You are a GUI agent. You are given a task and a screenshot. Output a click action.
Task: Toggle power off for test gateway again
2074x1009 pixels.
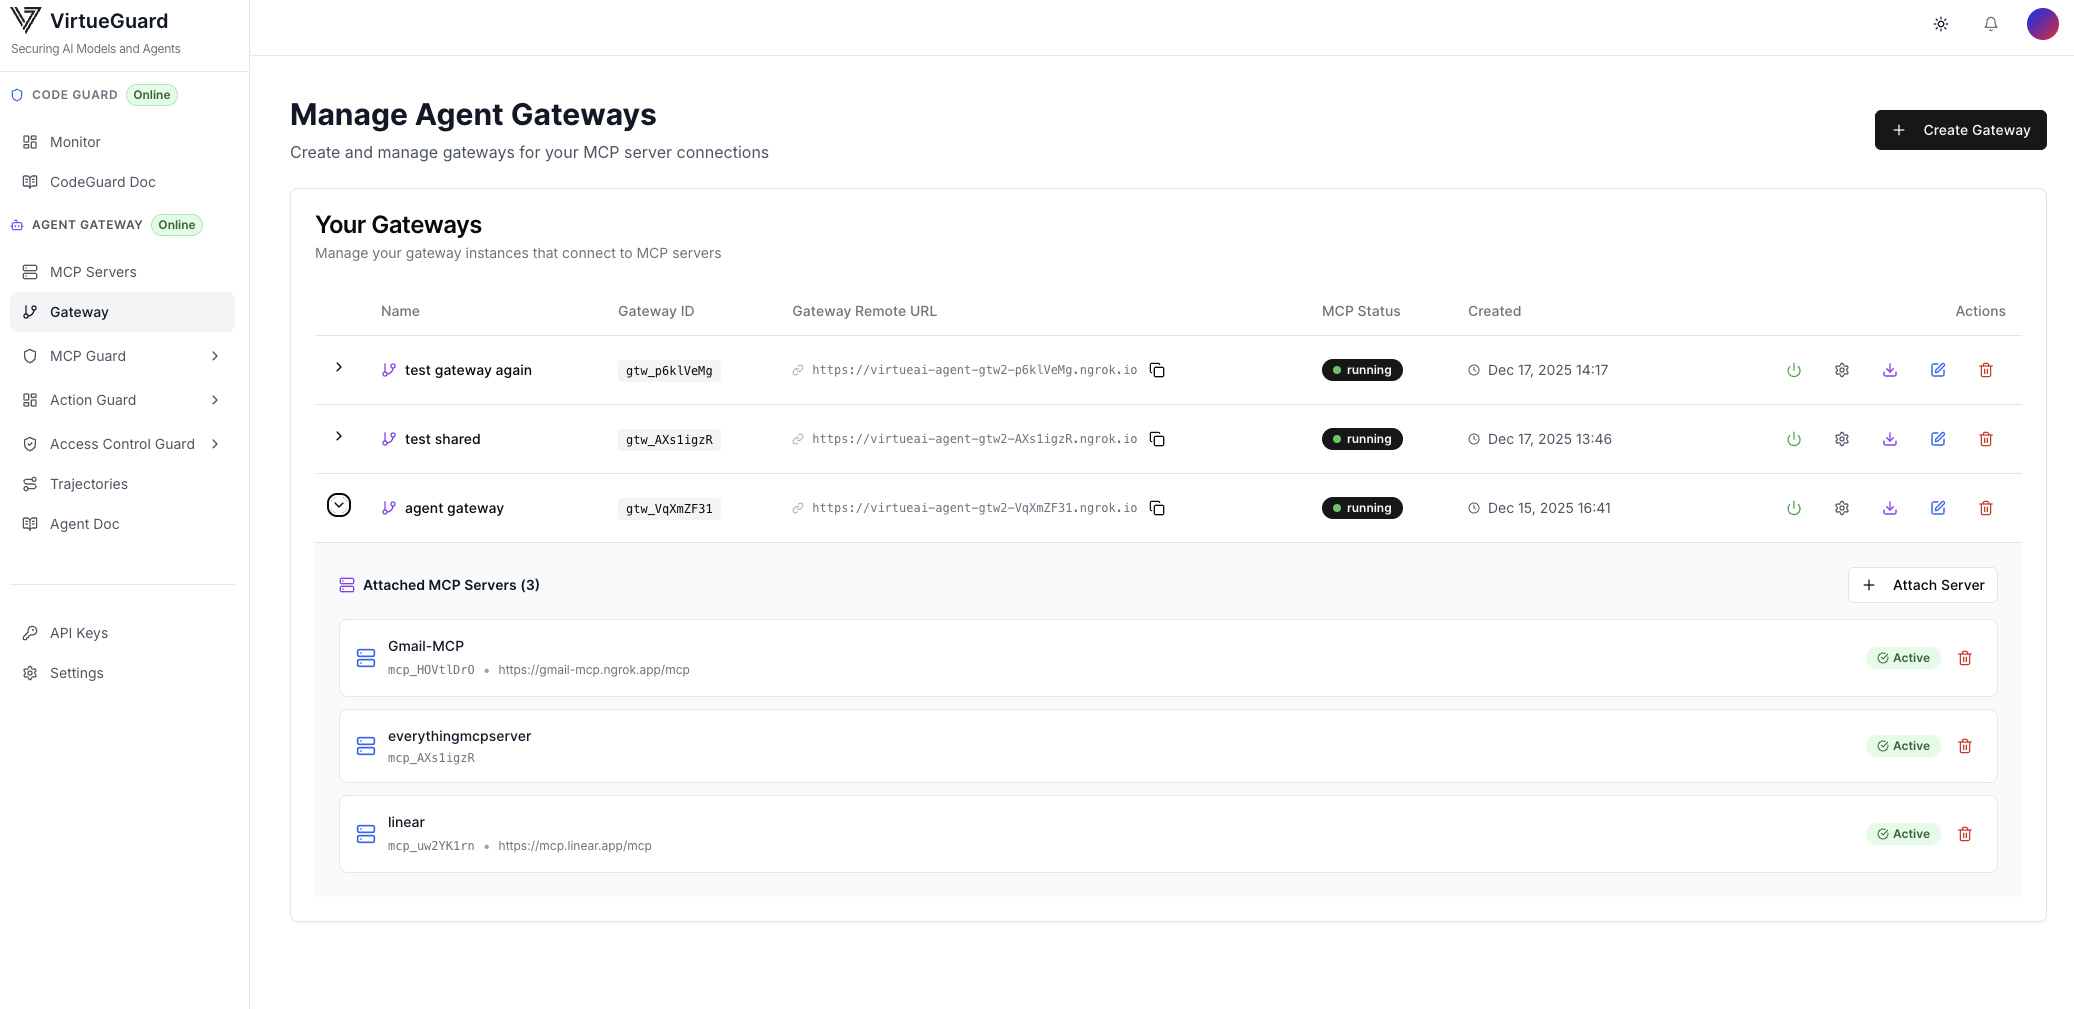pyautogui.click(x=1793, y=370)
